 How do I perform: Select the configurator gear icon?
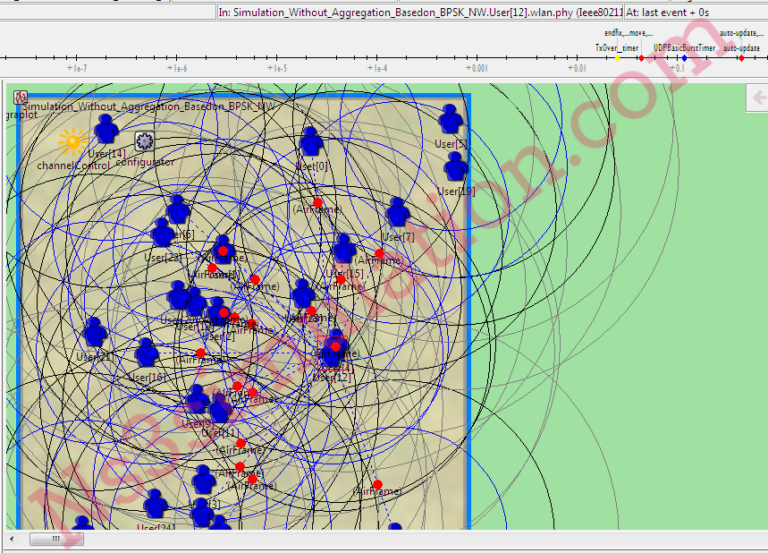[144, 142]
